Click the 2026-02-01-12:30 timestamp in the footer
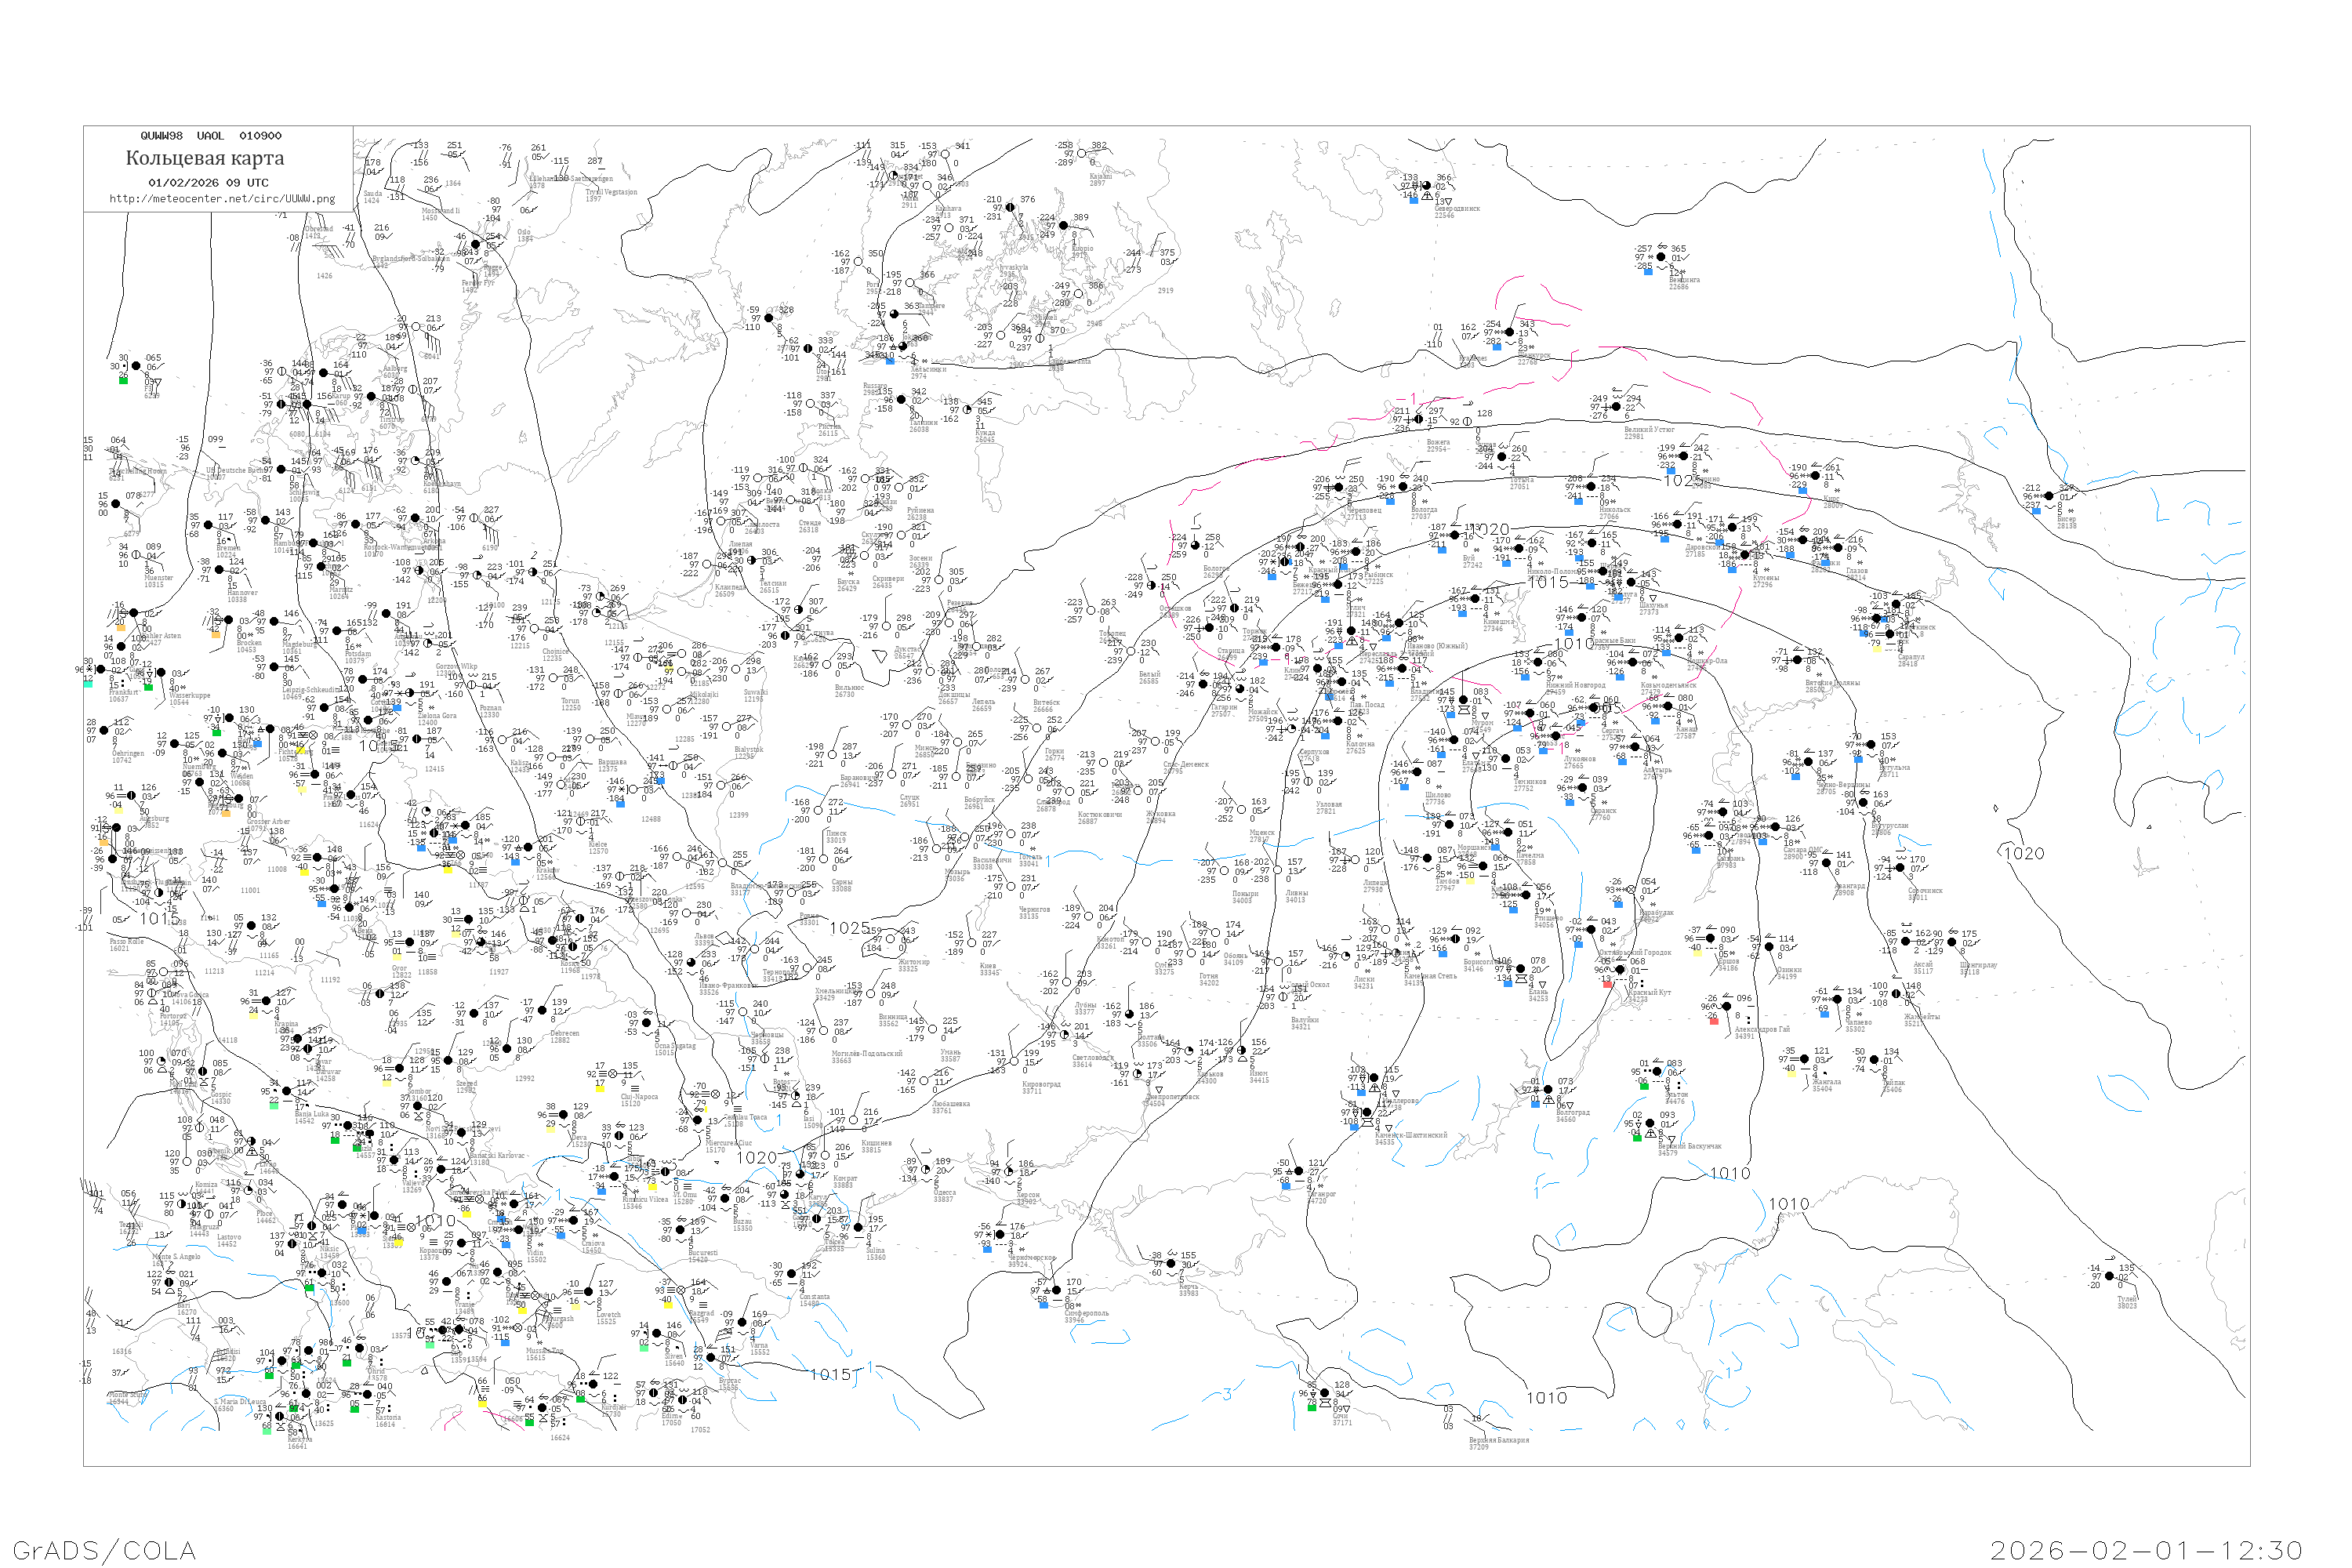The height and width of the screenshot is (1568, 2352). 2146,1550
